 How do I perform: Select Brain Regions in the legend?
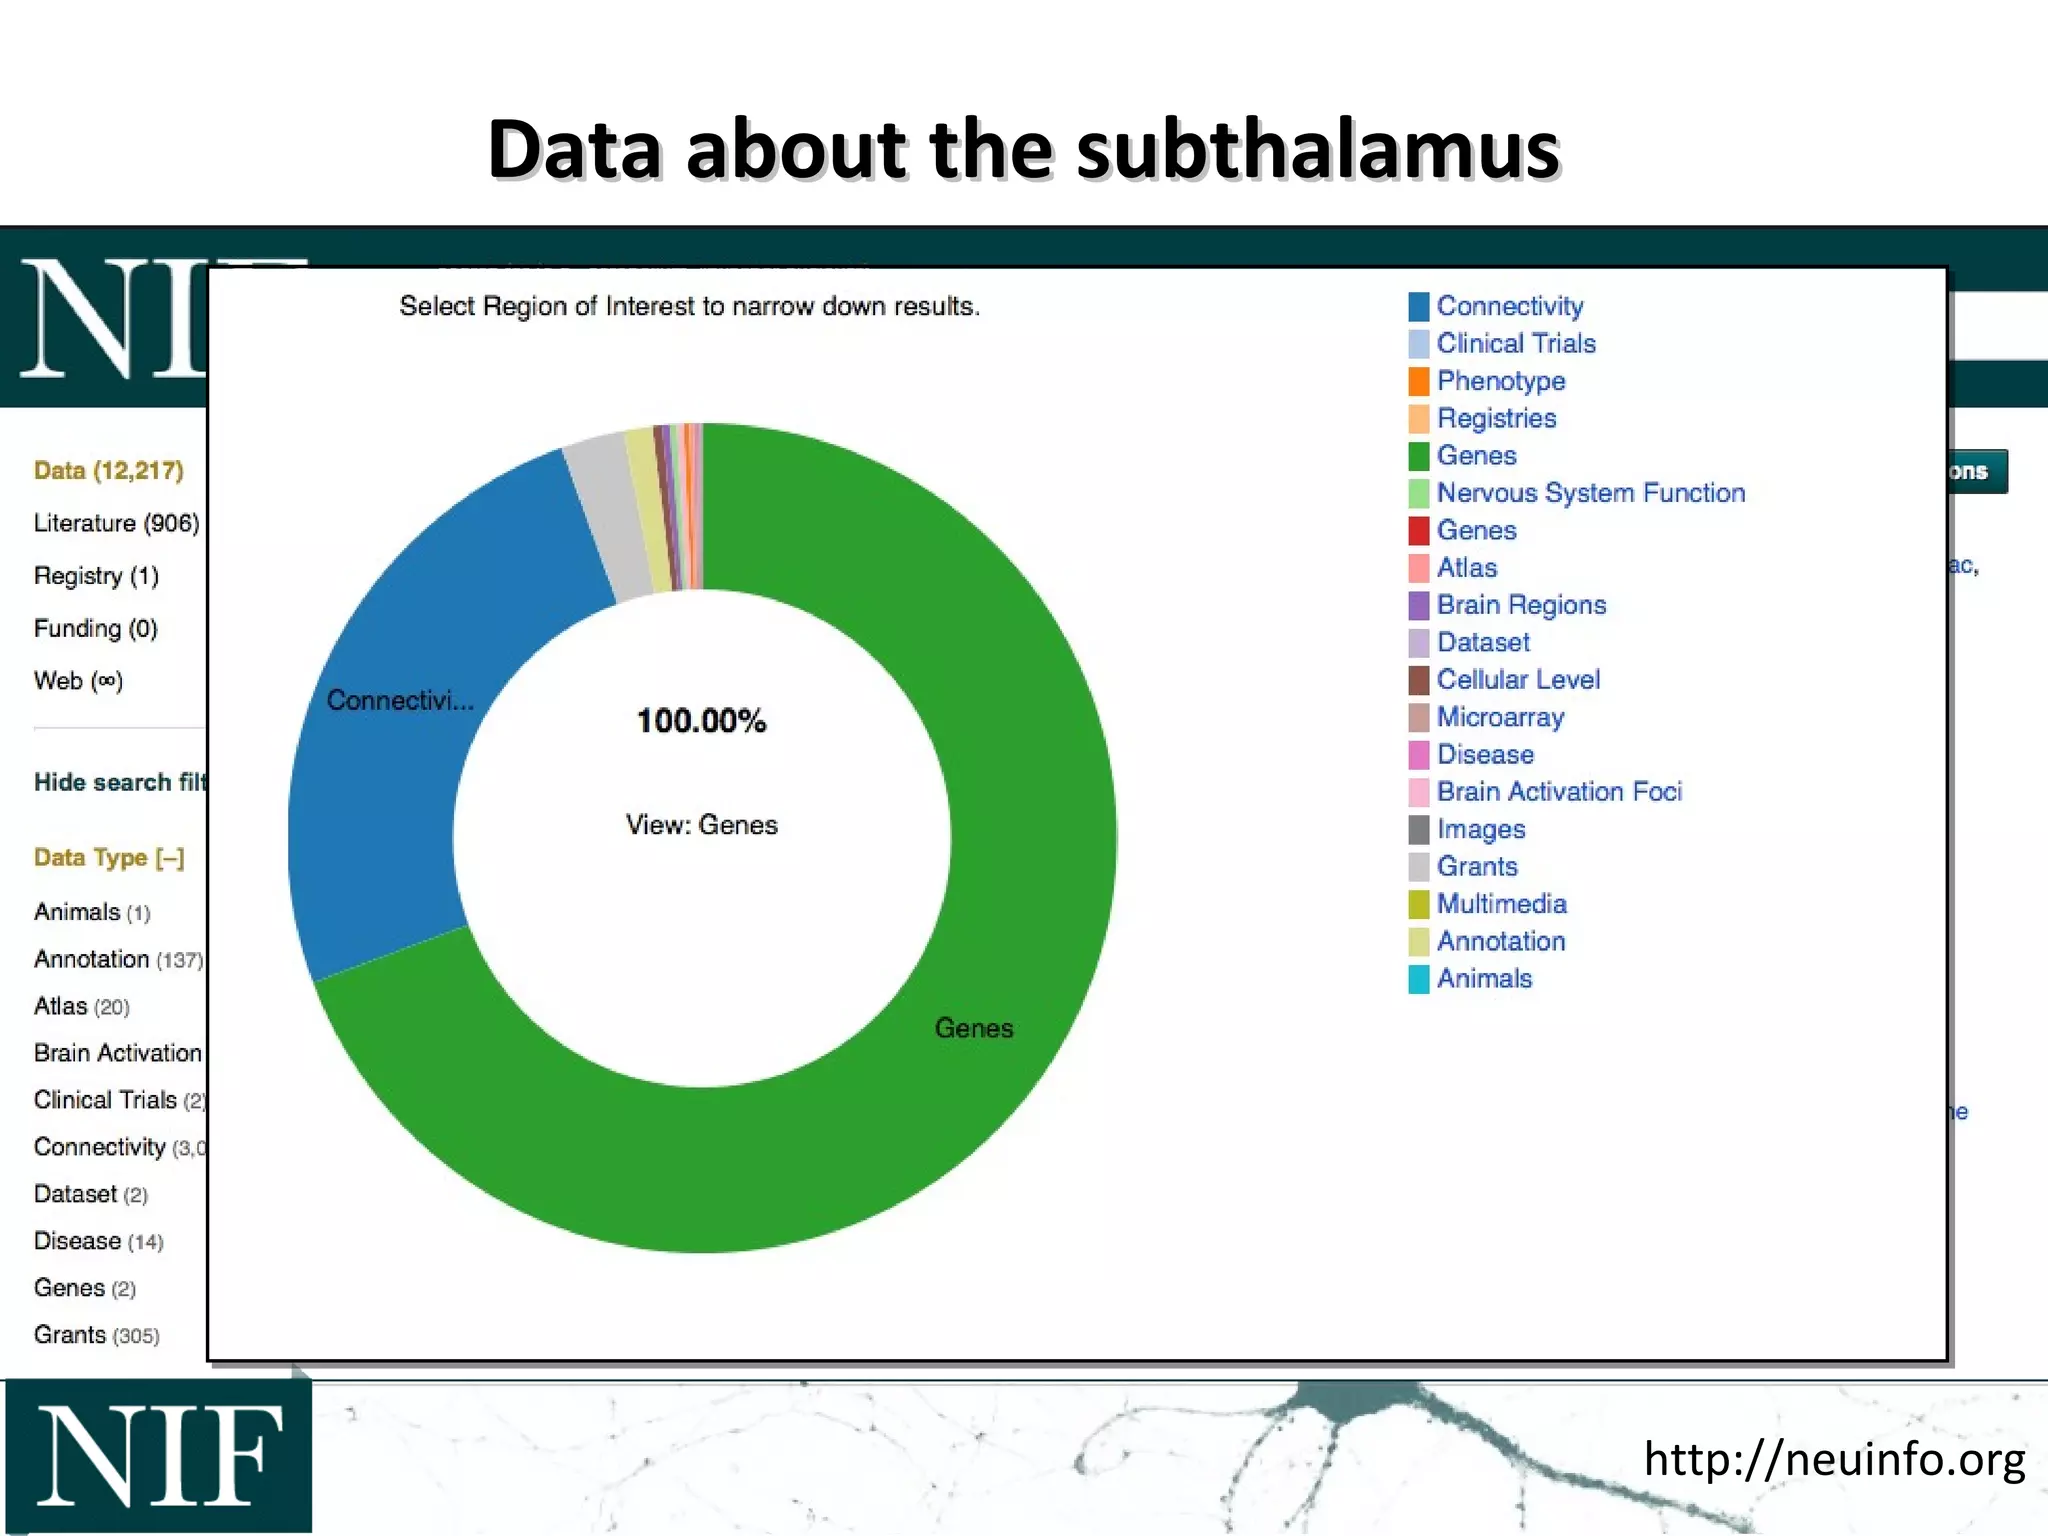pyautogui.click(x=1521, y=605)
